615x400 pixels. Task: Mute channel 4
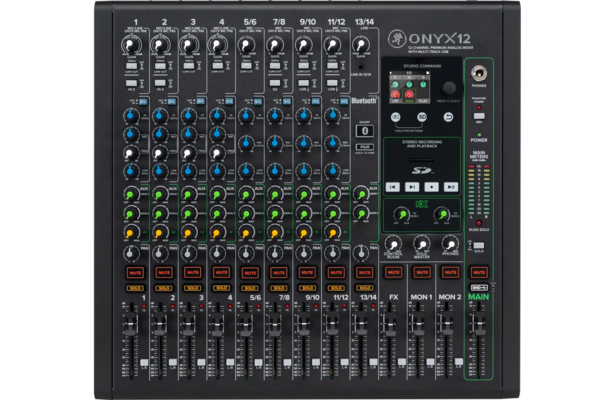coord(221,273)
